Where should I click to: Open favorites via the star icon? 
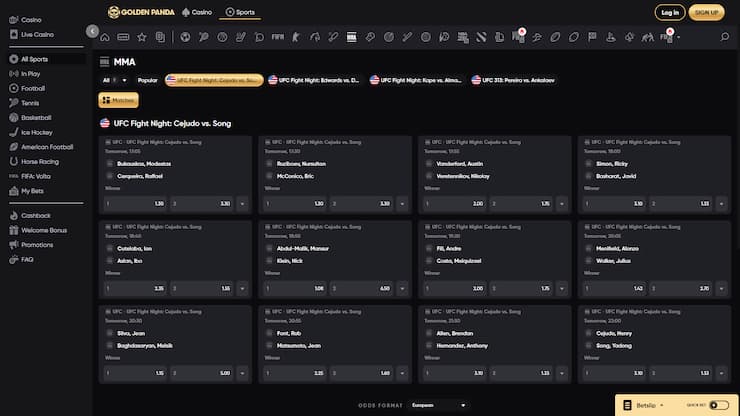[142, 37]
